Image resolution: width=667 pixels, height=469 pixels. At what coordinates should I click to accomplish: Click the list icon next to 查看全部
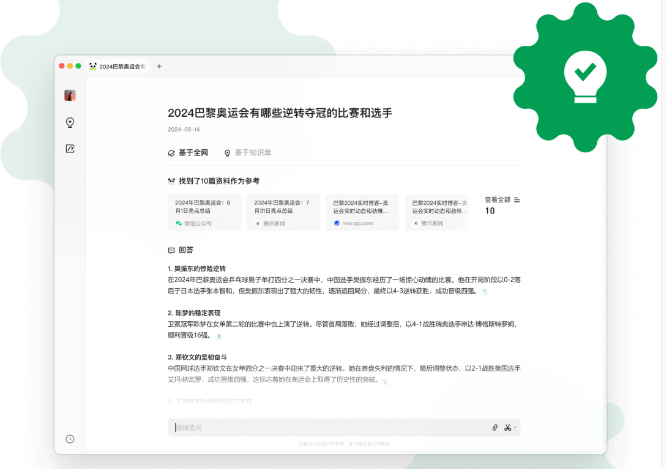click(517, 199)
